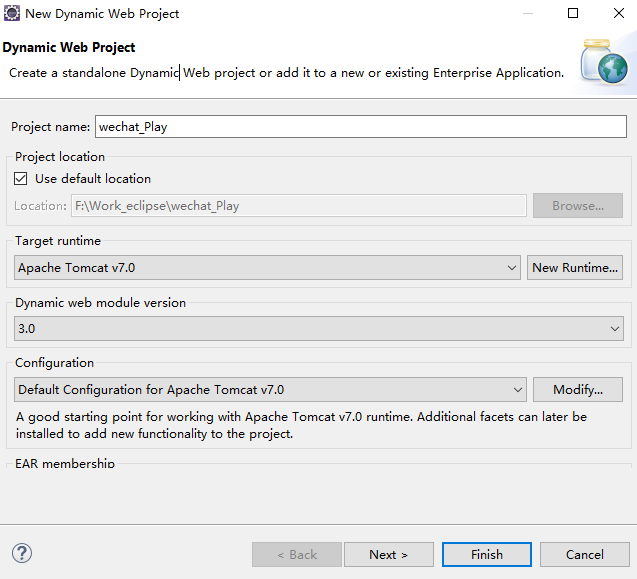Maximize the New Dynamic Web Project window
Viewport: 637px width, 579px height.
point(573,13)
